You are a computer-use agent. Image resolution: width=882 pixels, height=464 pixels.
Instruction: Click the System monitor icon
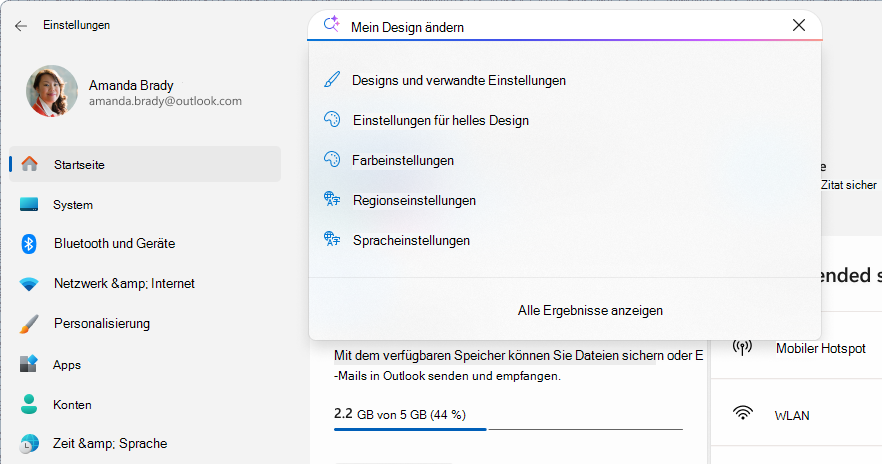29,204
